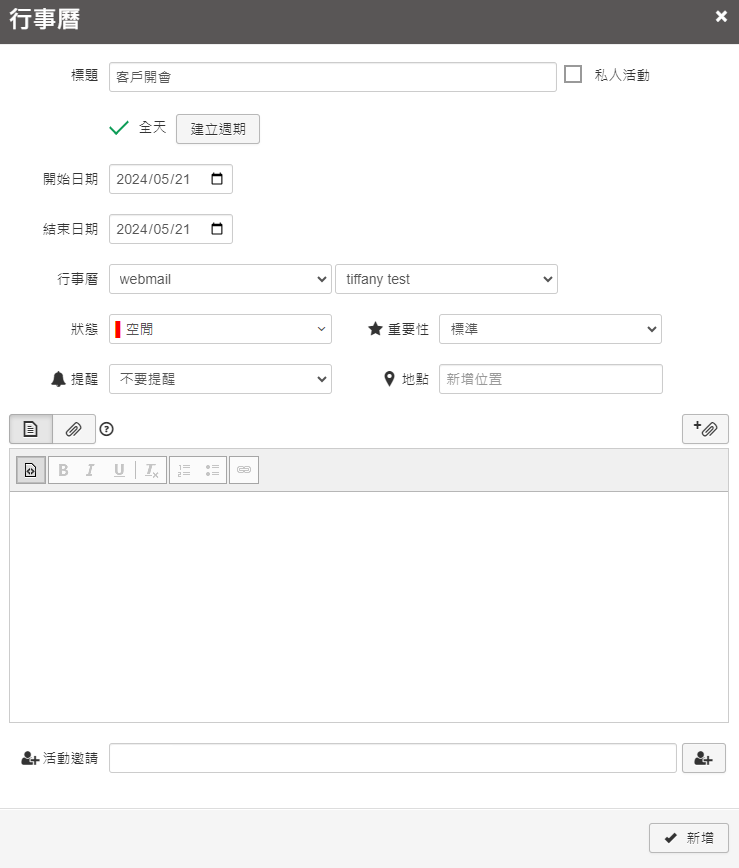Expand the 狀態 status dropdown
The width and height of the screenshot is (739, 868).
[220, 329]
